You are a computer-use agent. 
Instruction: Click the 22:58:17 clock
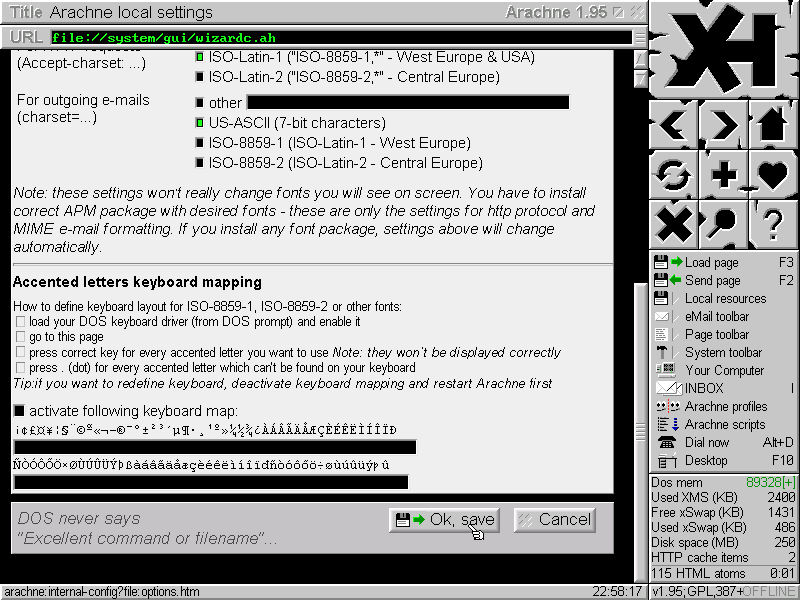[617, 592]
